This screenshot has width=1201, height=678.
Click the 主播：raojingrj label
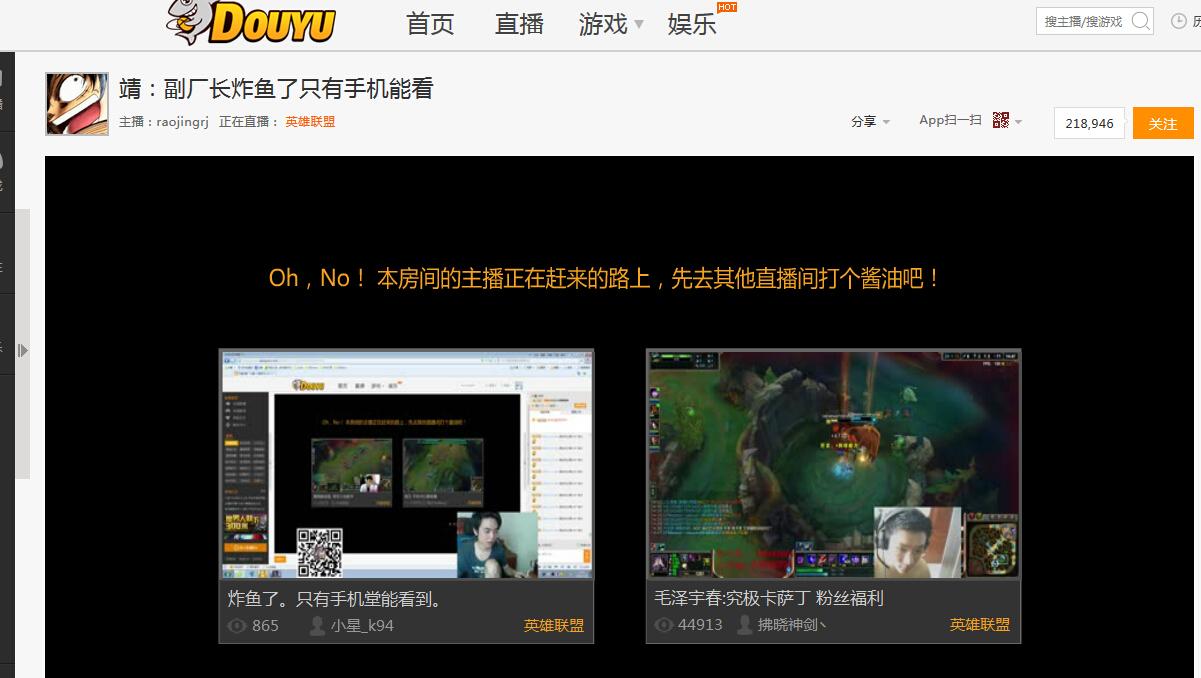(x=164, y=122)
